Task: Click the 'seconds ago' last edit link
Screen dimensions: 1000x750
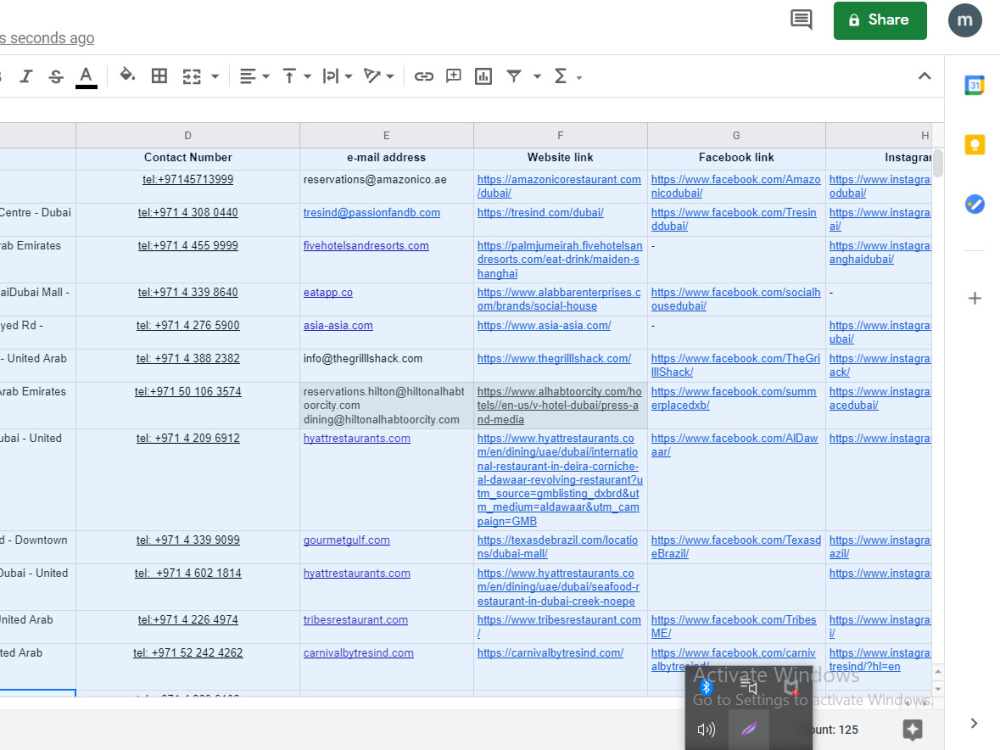Action: point(47,38)
